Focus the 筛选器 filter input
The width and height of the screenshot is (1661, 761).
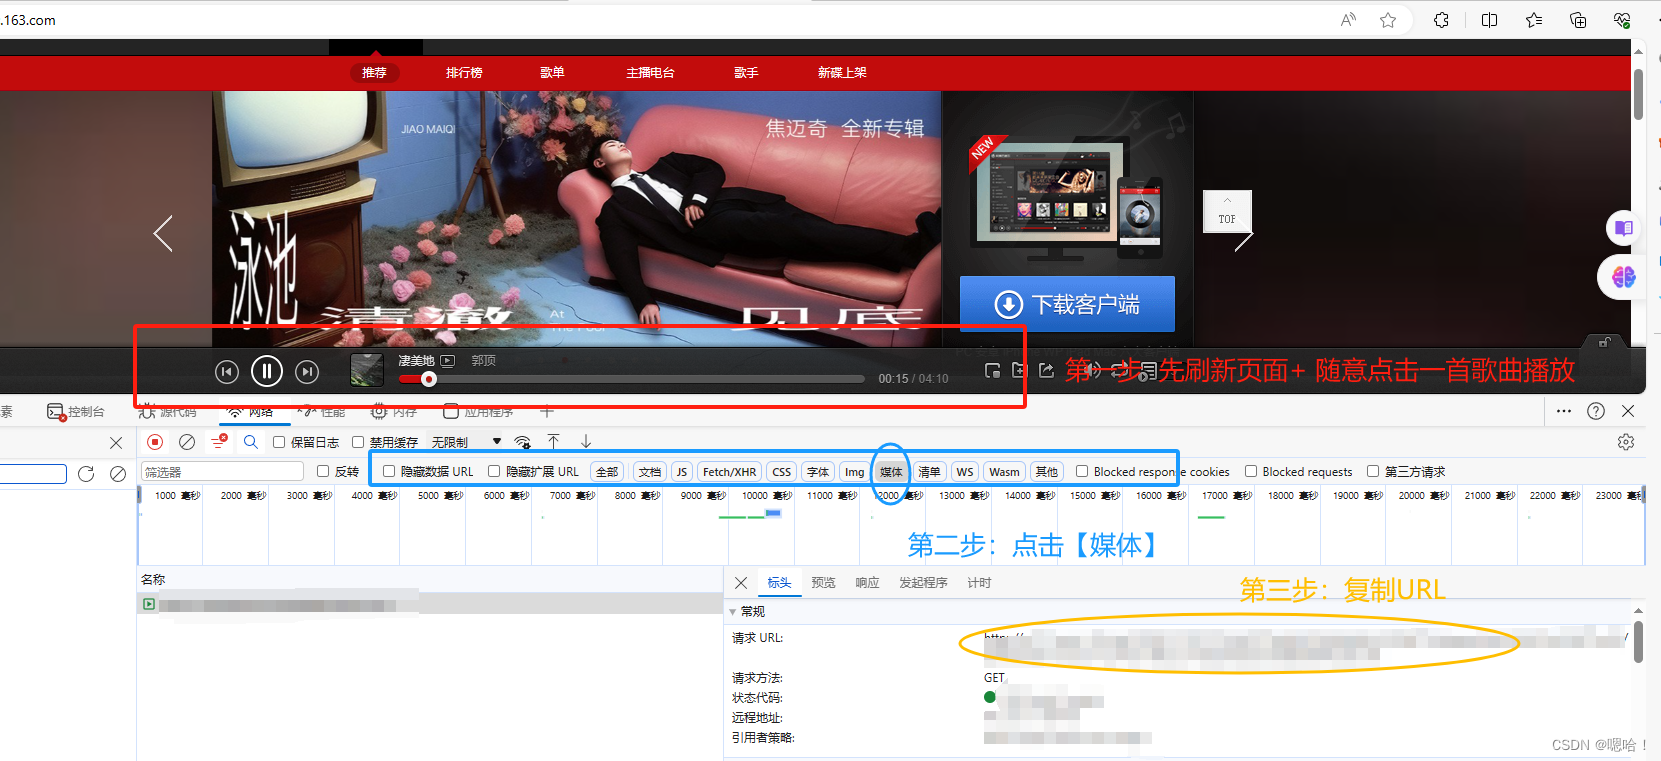(x=222, y=472)
